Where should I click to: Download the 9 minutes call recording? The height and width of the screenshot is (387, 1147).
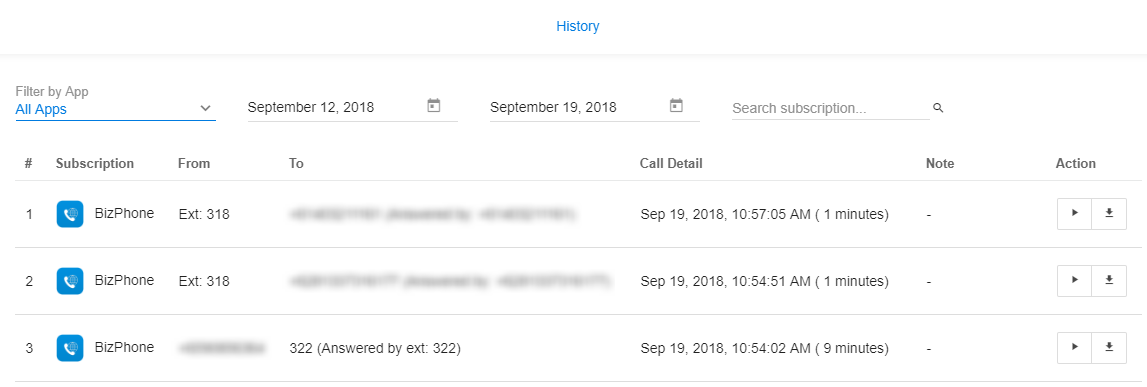(x=1109, y=347)
